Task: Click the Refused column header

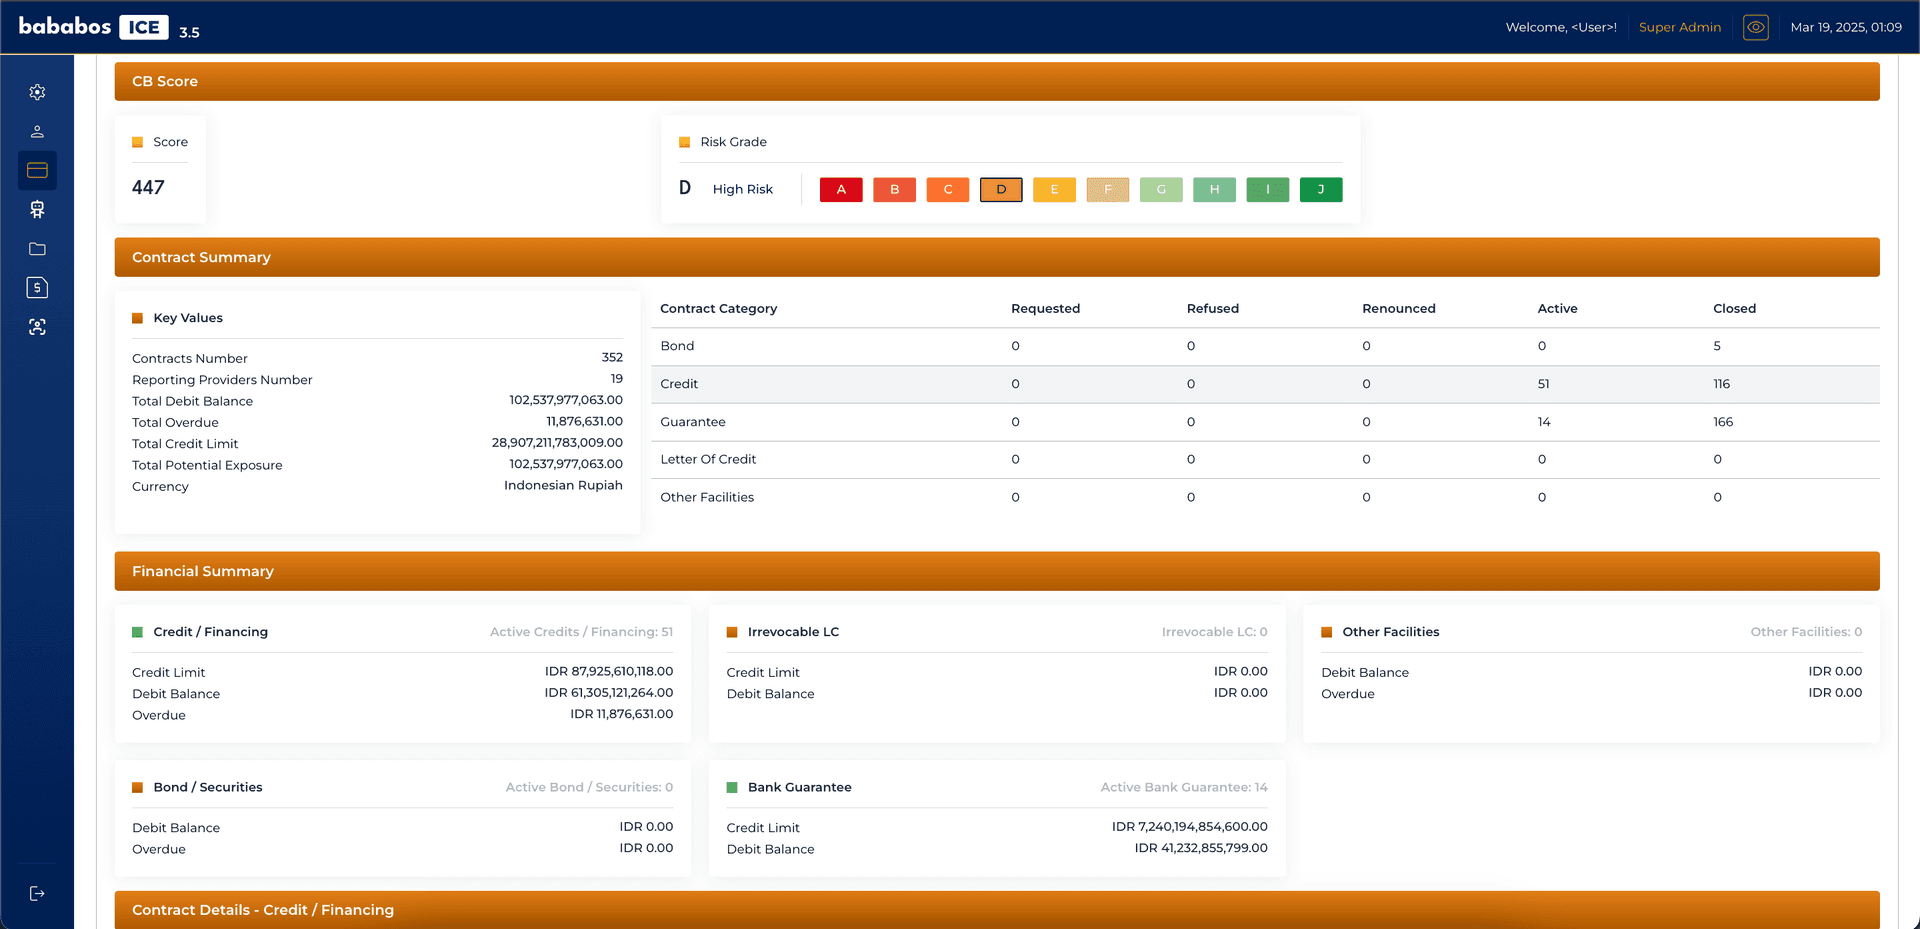Action: [x=1212, y=308]
